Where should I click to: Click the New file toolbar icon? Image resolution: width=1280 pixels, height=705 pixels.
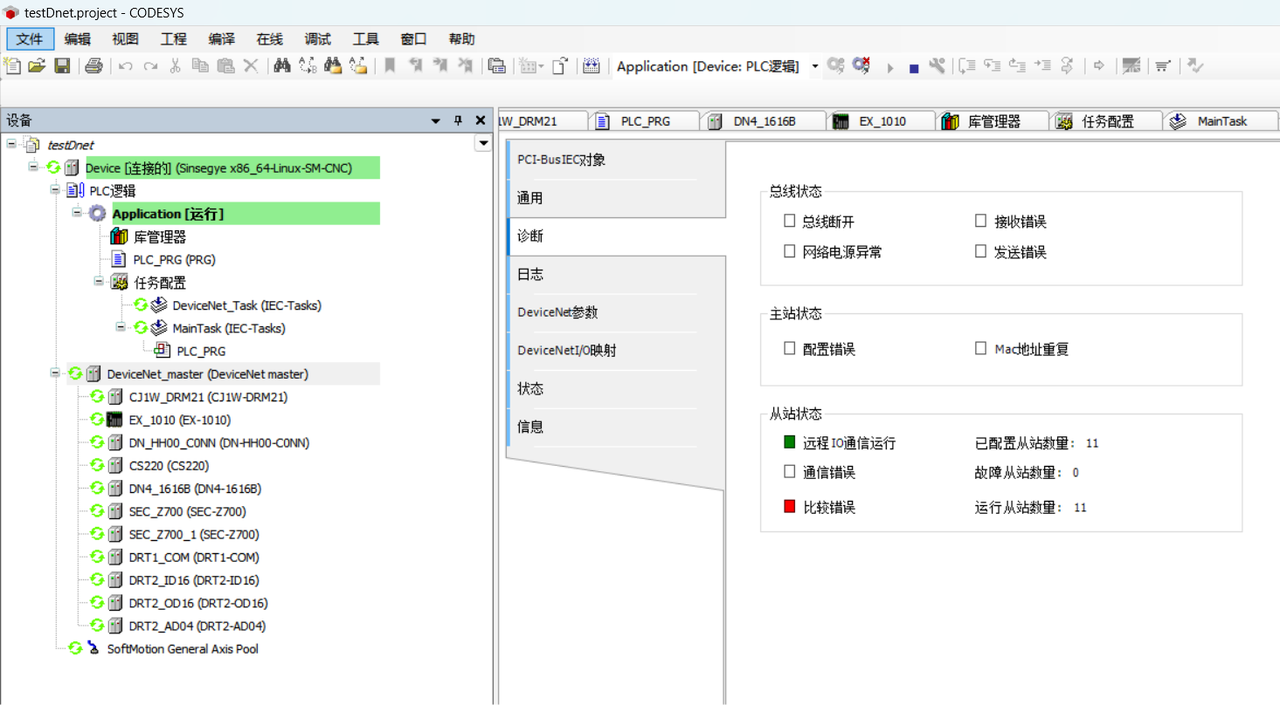click(13, 66)
